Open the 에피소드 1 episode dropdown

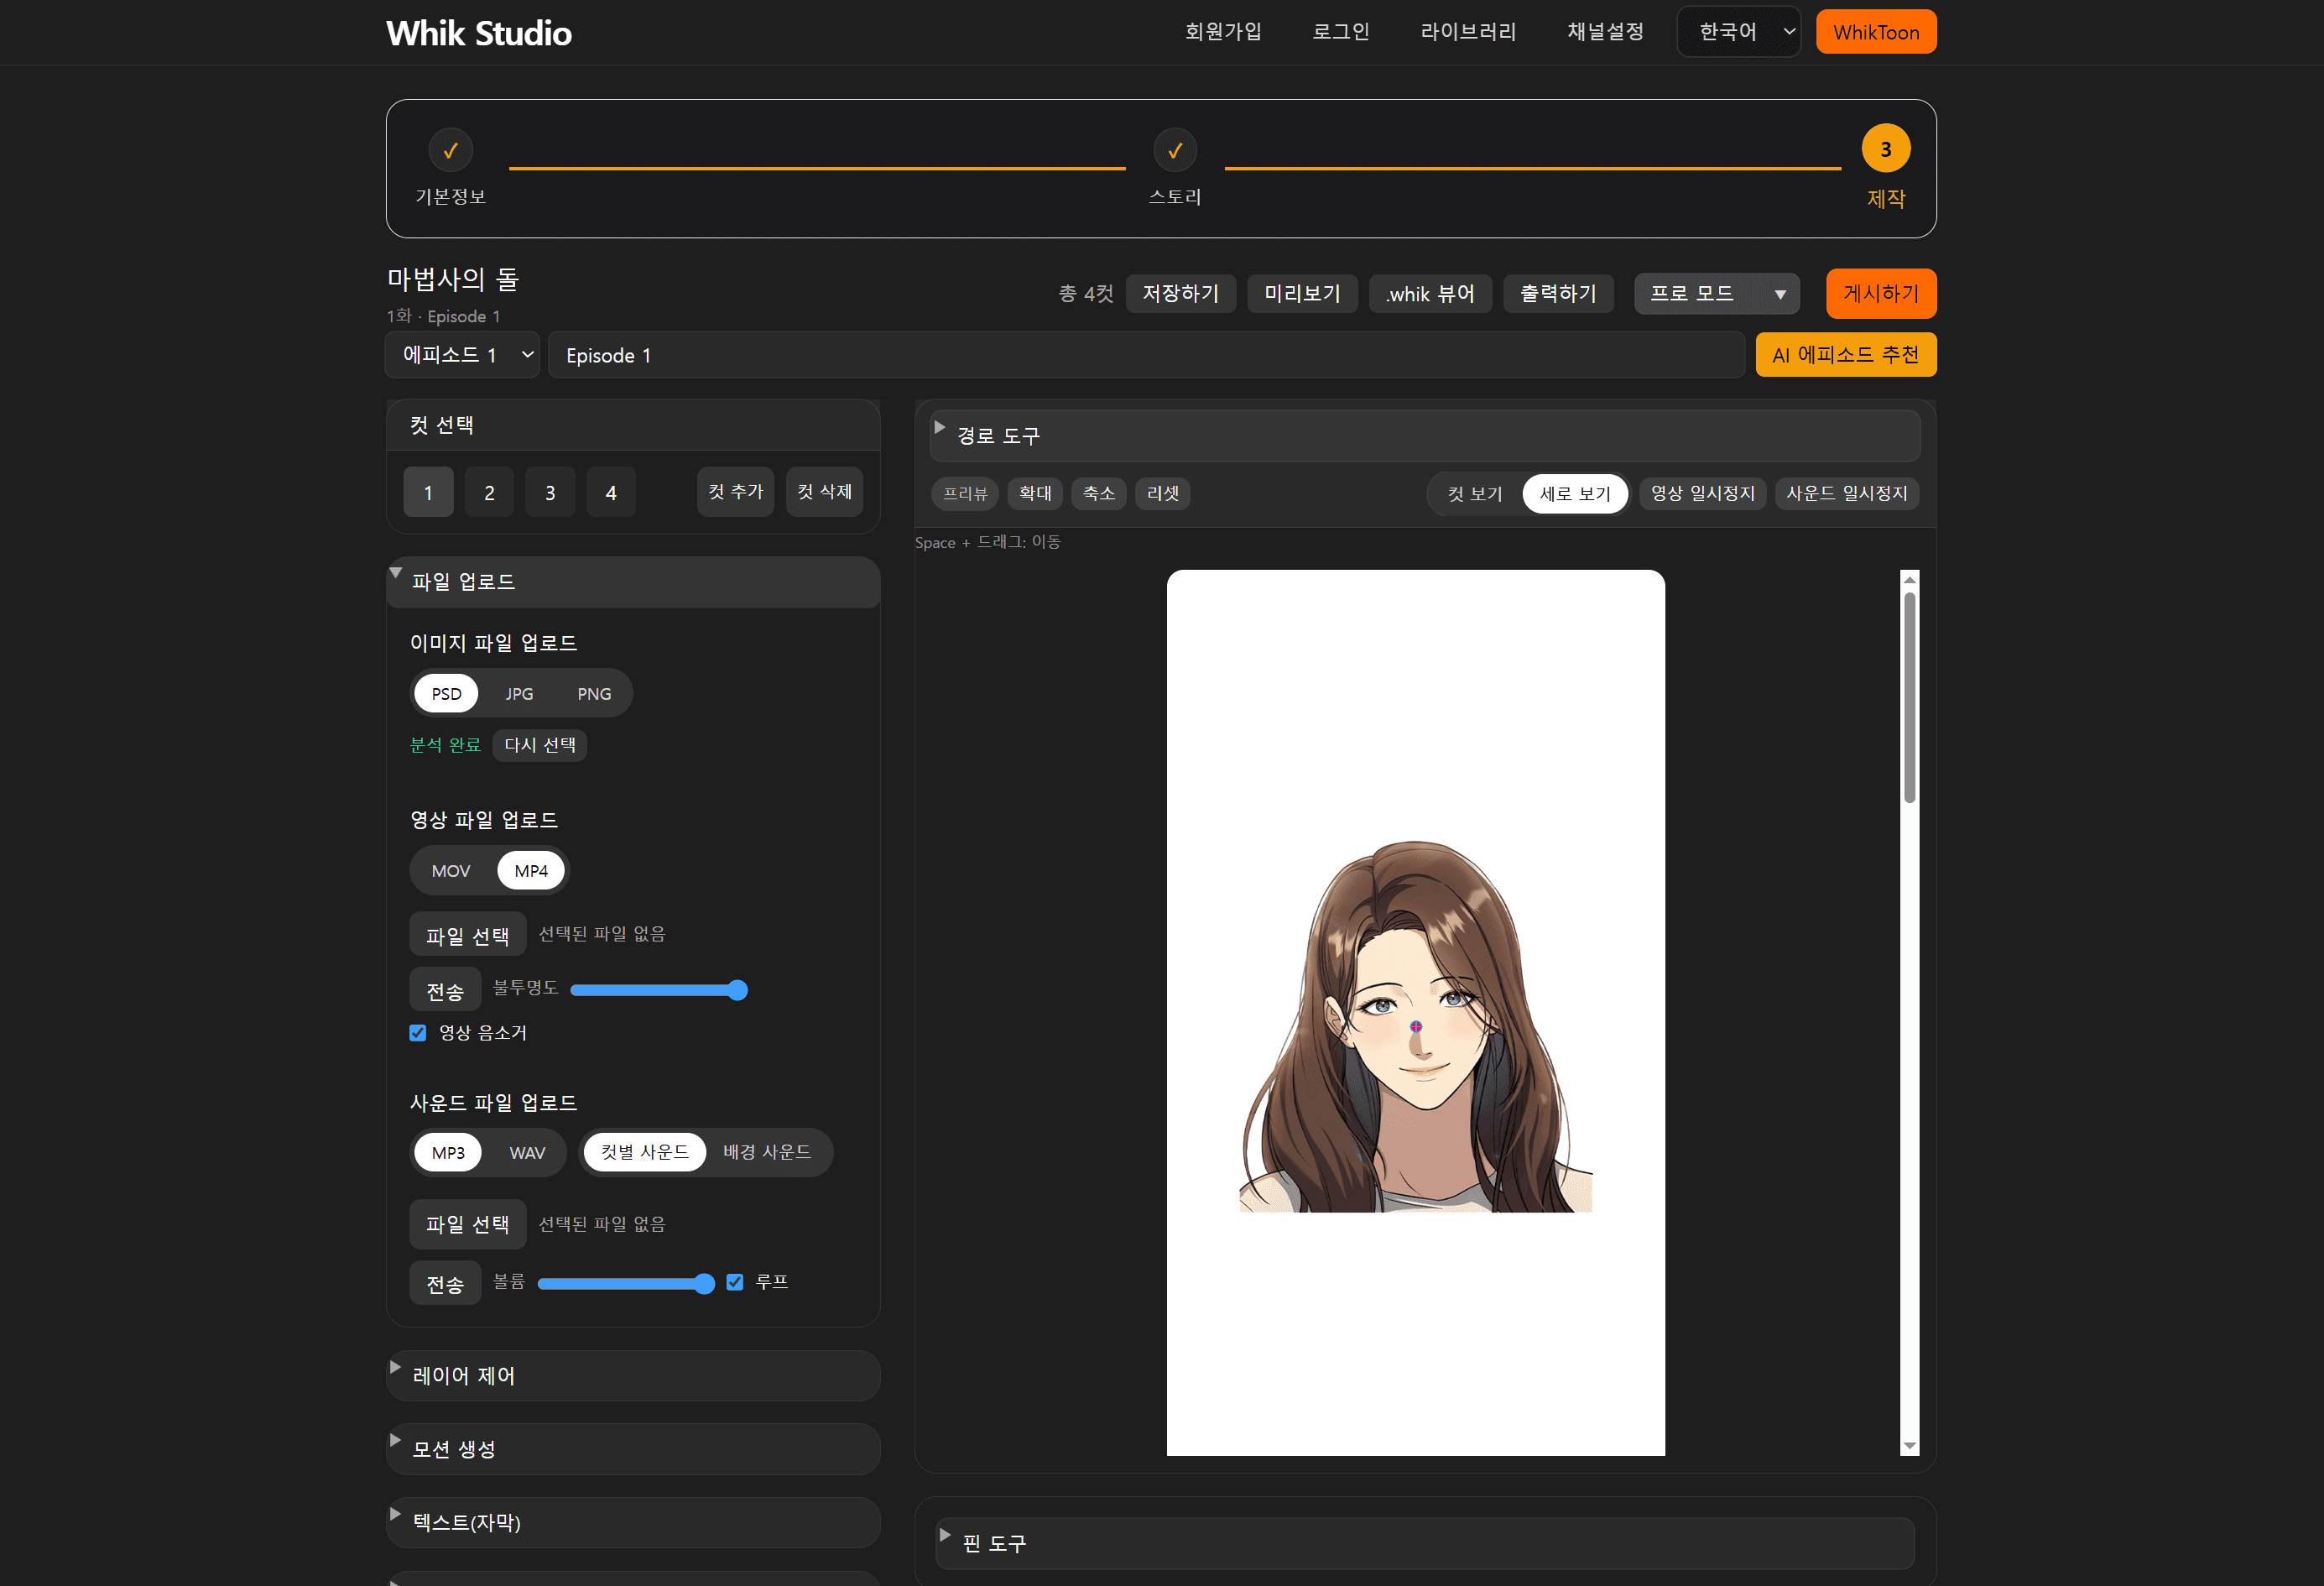(x=461, y=354)
